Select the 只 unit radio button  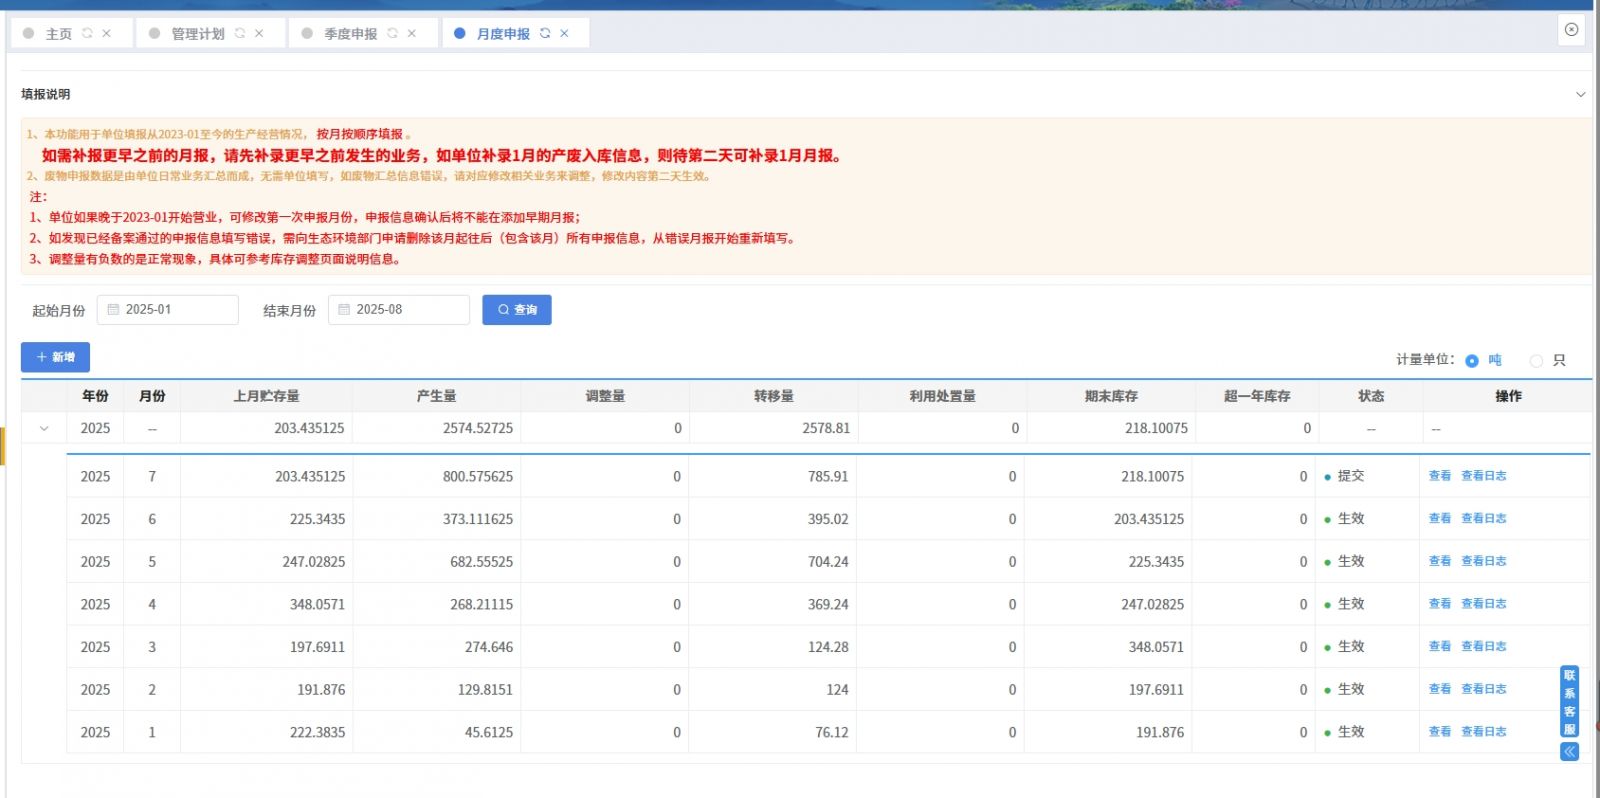click(1536, 361)
